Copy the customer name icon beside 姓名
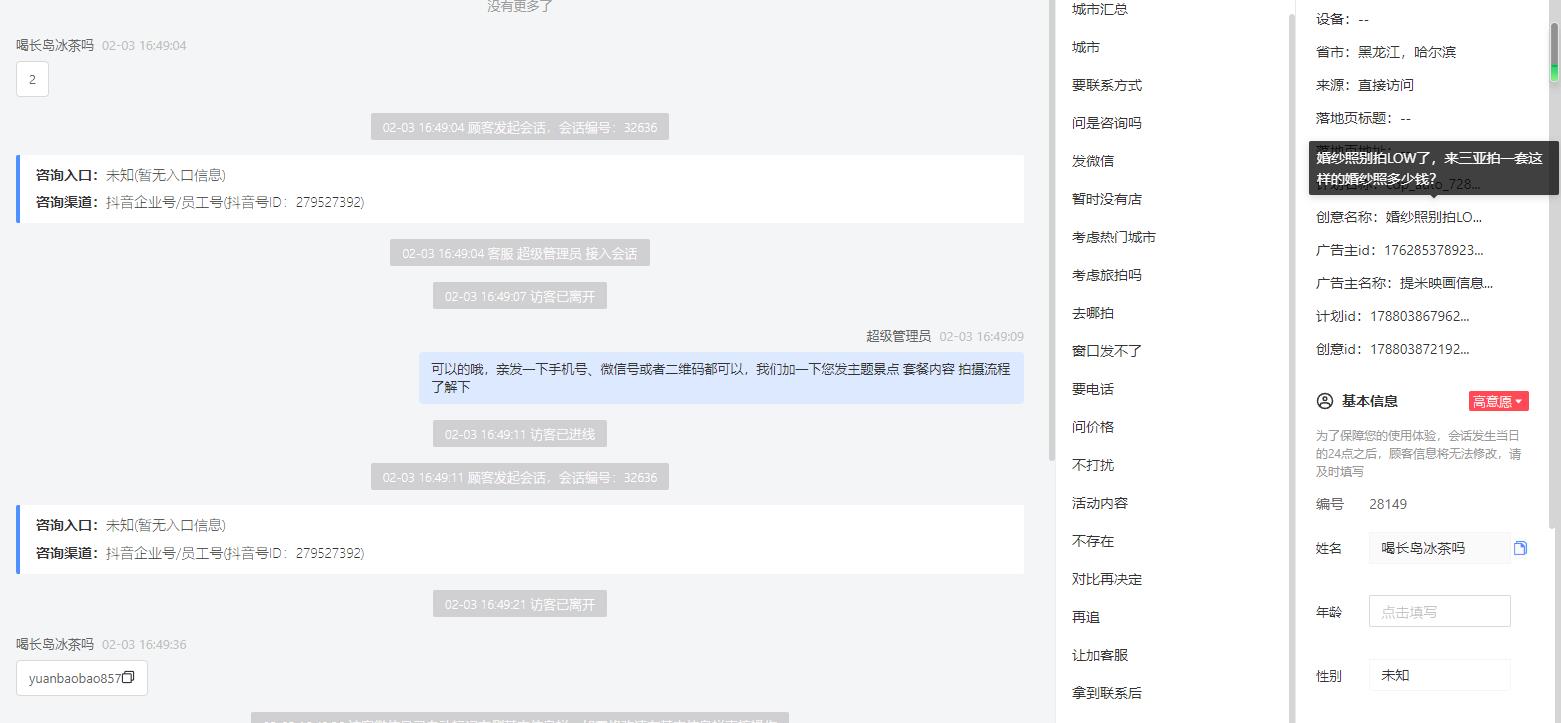The image size is (1561, 723). click(1520, 548)
